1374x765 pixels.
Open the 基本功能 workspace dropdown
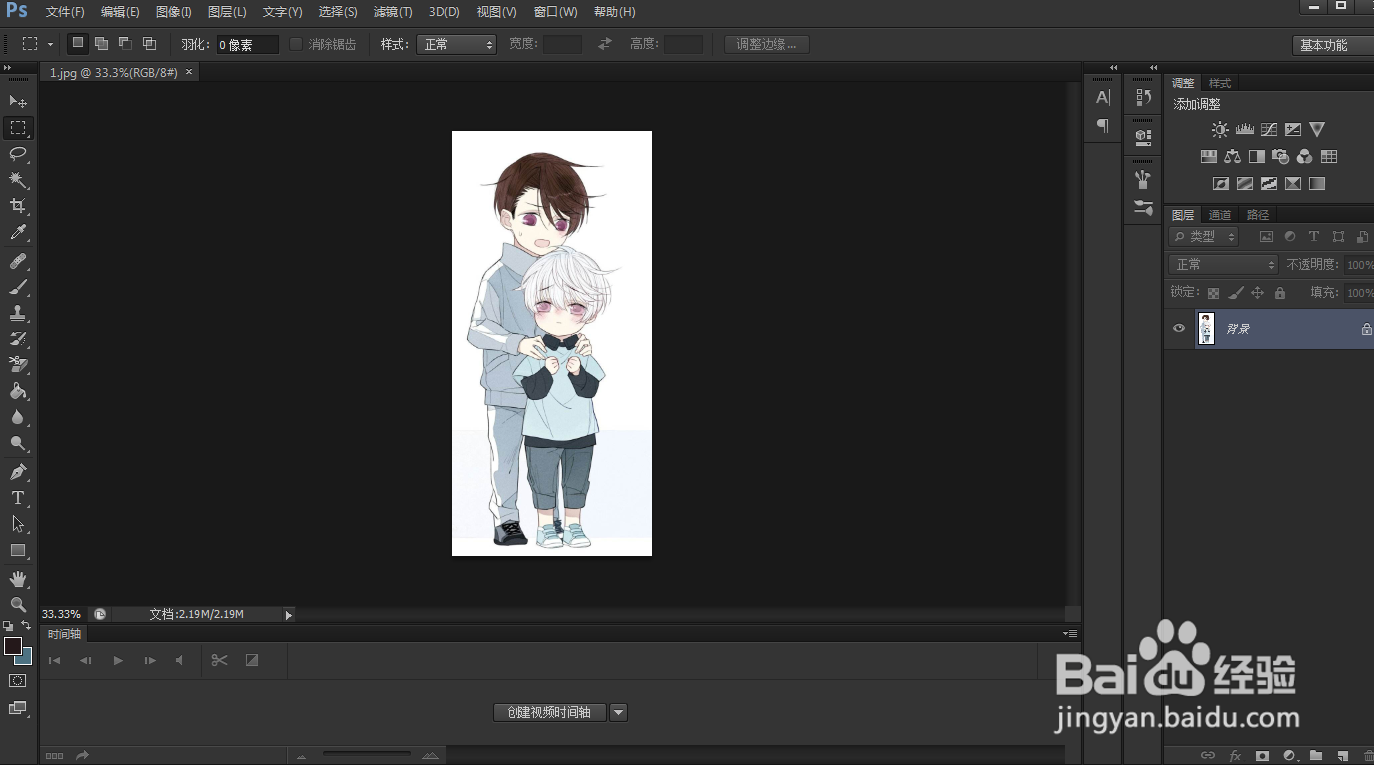tap(1333, 45)
